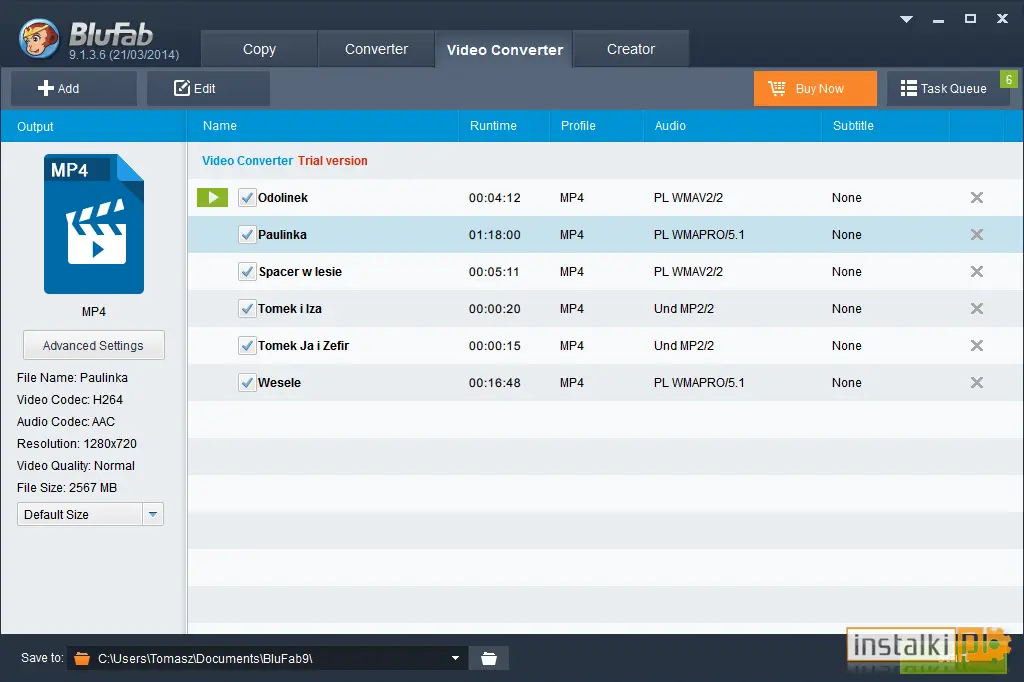1024x682 pixels.
Task: Open Paulinka's PL WMAPRO/5.1 audio selector
Action: pyautogui.click(x=699, y=235)
